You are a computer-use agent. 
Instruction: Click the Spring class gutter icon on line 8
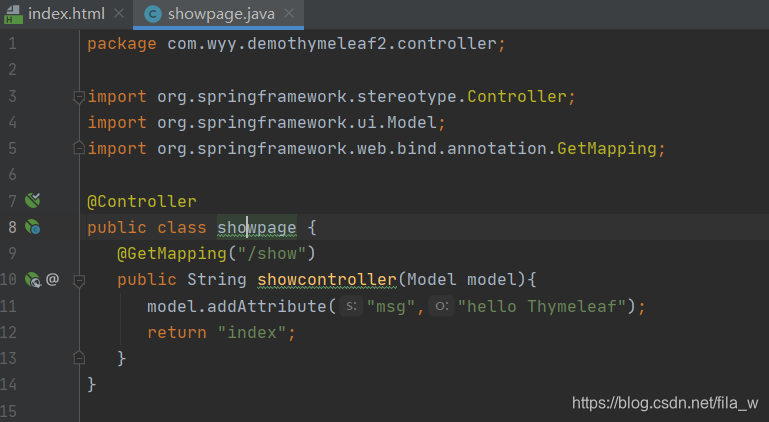point(33,227)
